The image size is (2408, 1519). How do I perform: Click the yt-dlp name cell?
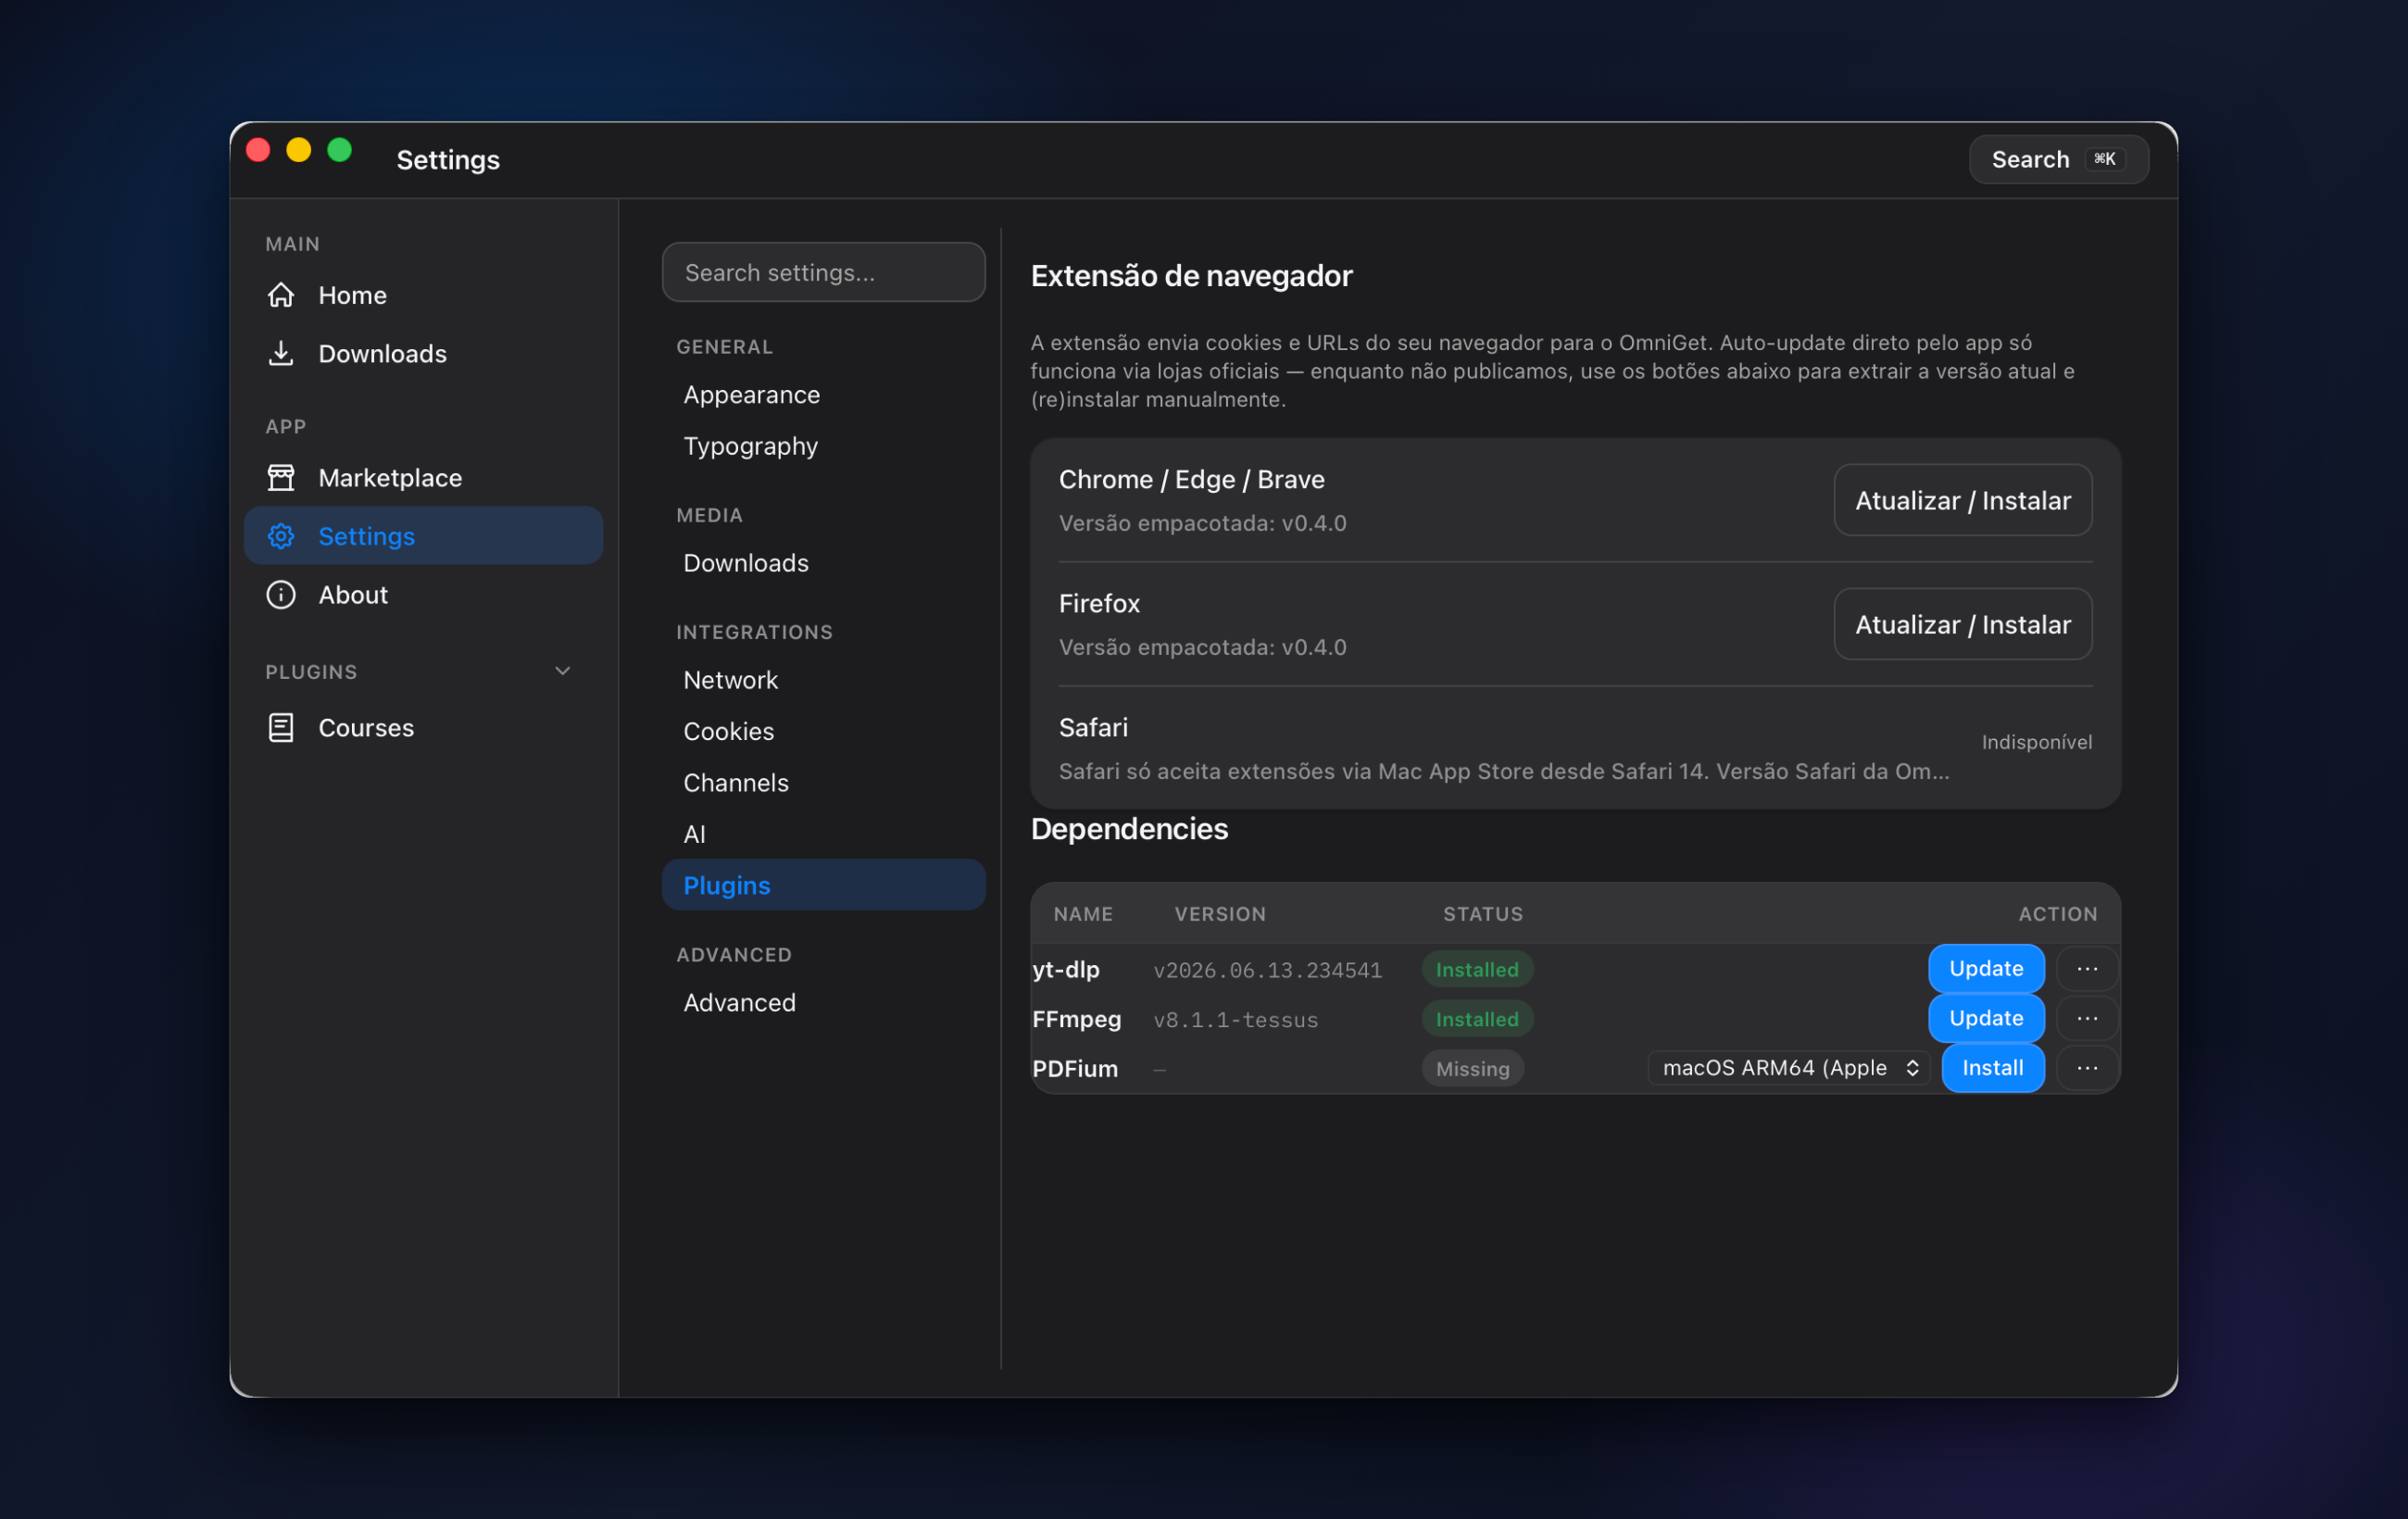1066,969
